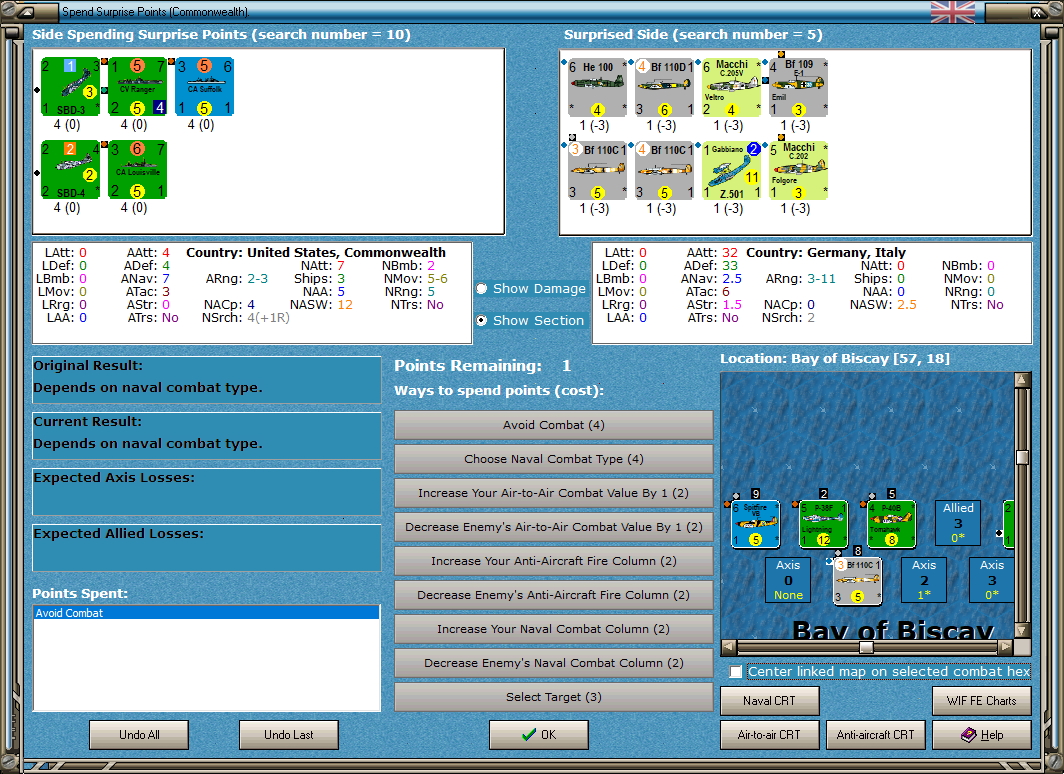Click the Spitfire counter on the map

click(755, 524)
